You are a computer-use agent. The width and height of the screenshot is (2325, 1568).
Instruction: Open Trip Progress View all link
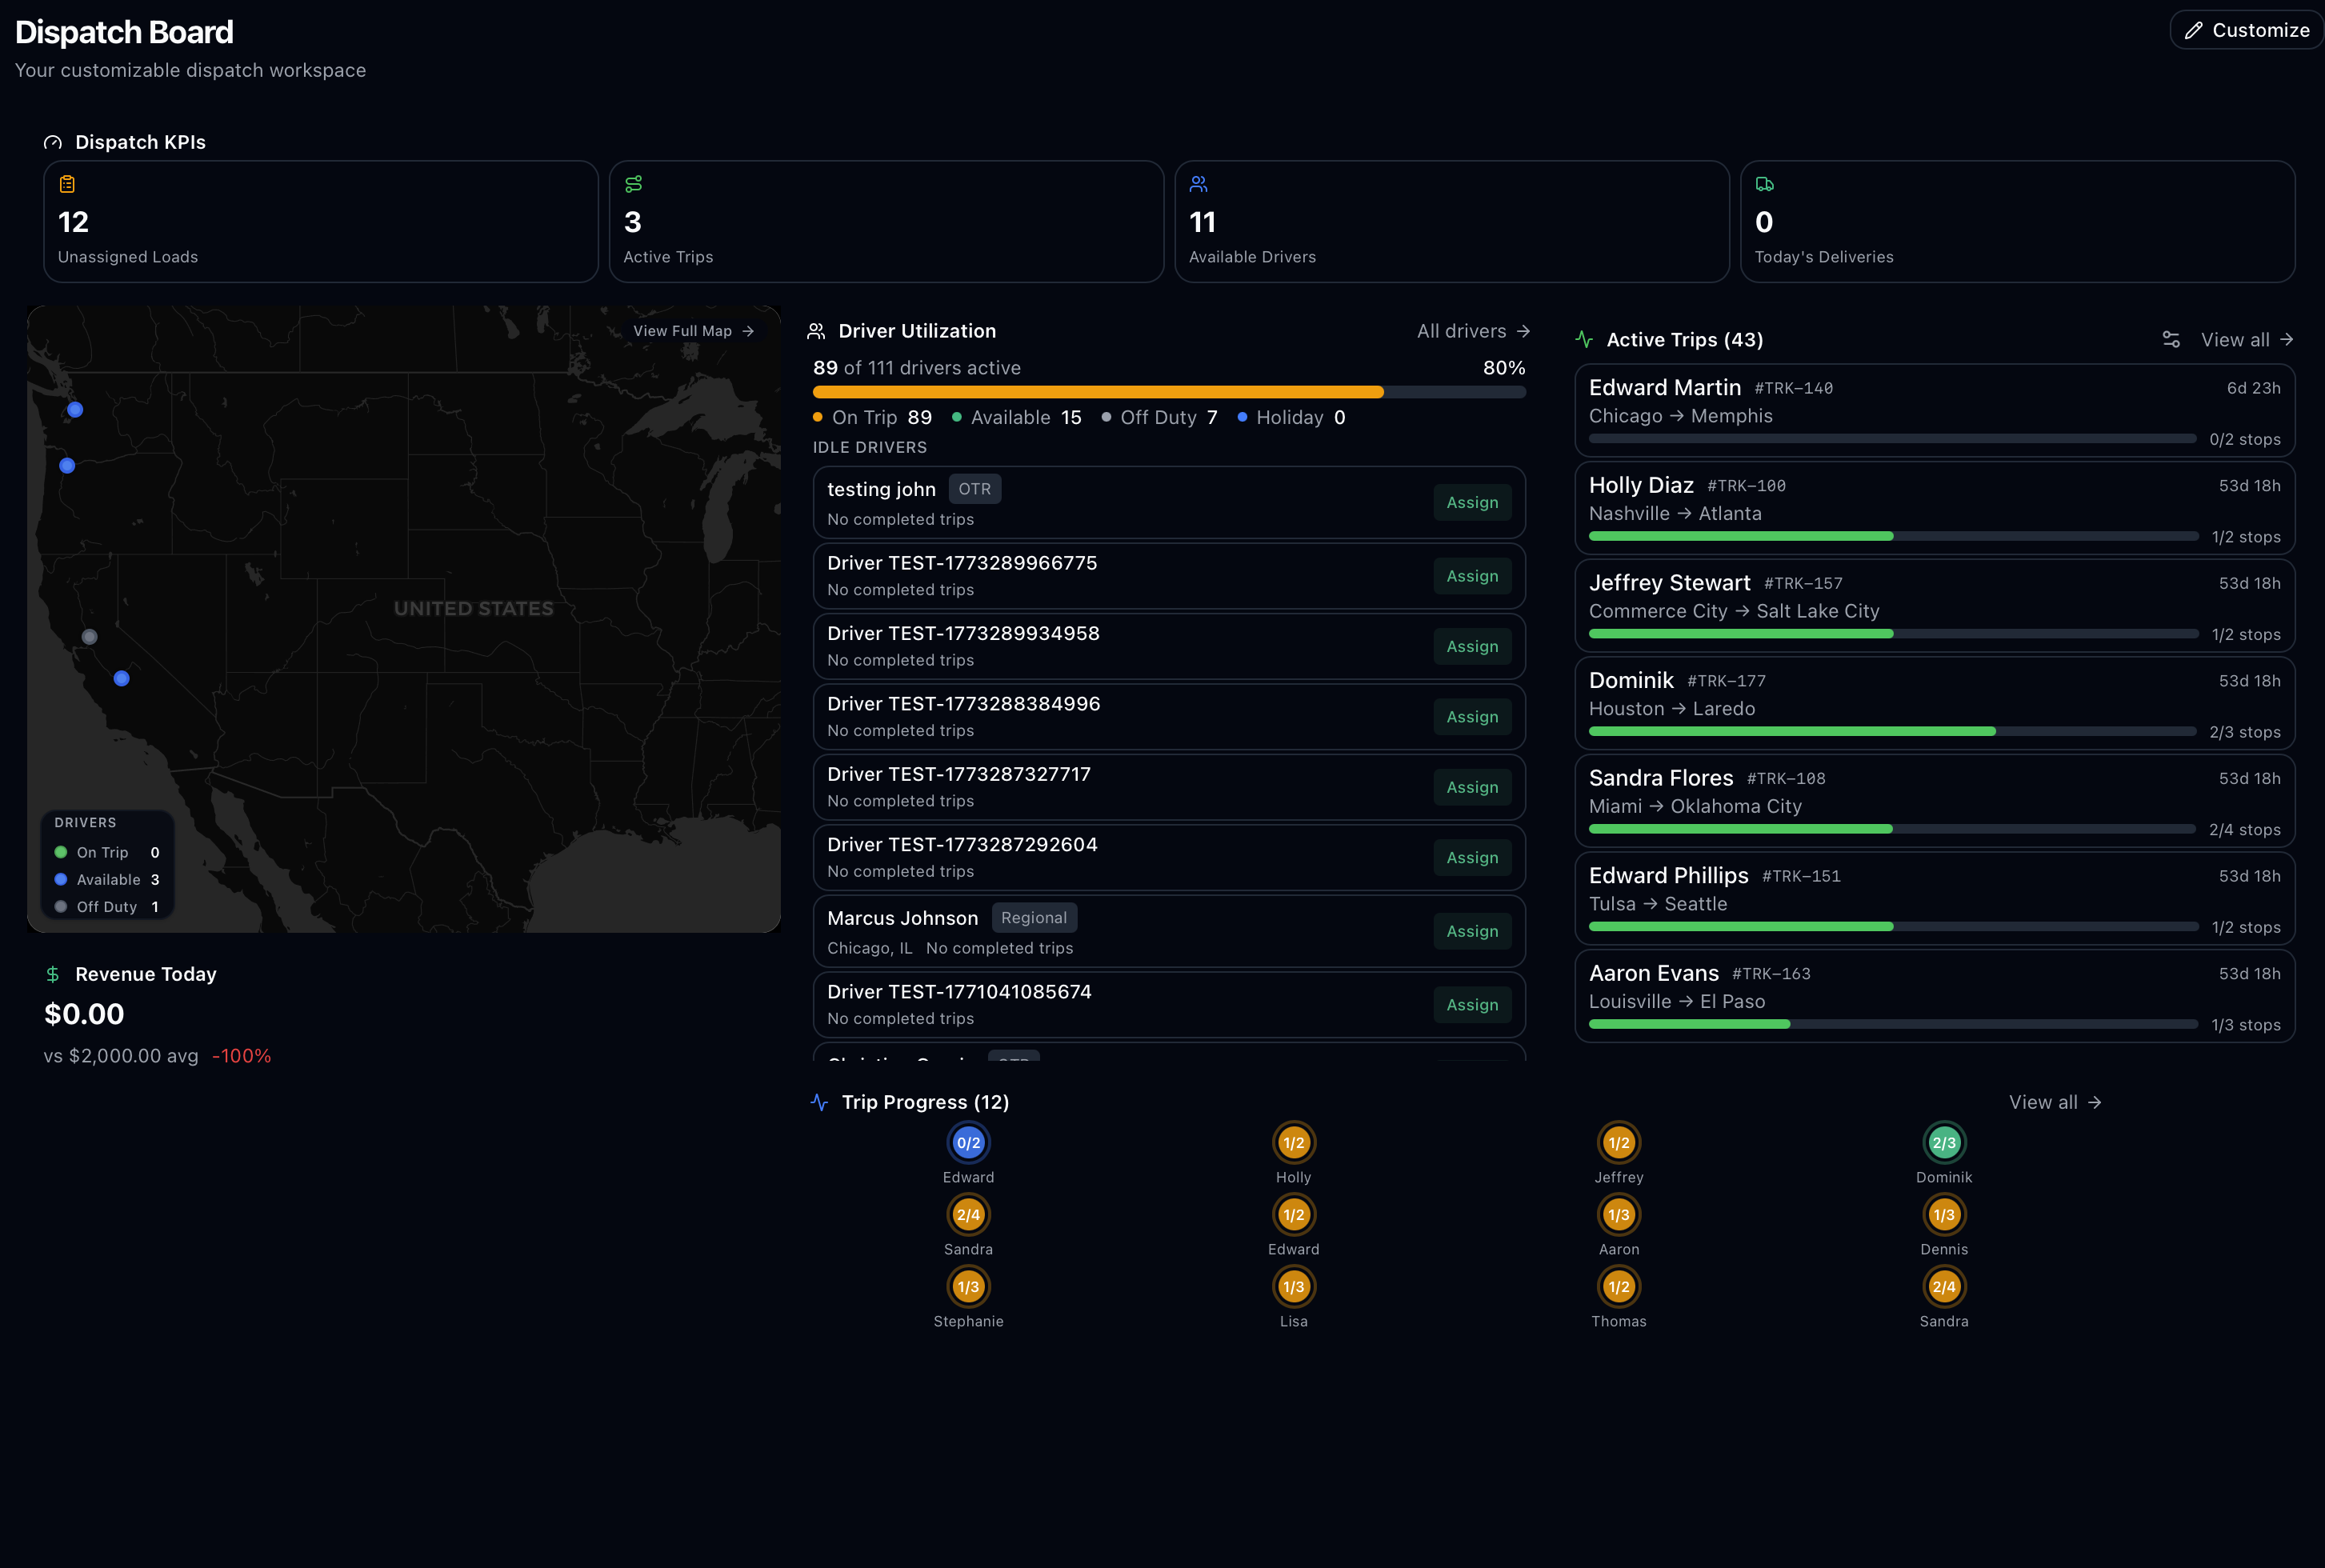tap(2054, 1102)
